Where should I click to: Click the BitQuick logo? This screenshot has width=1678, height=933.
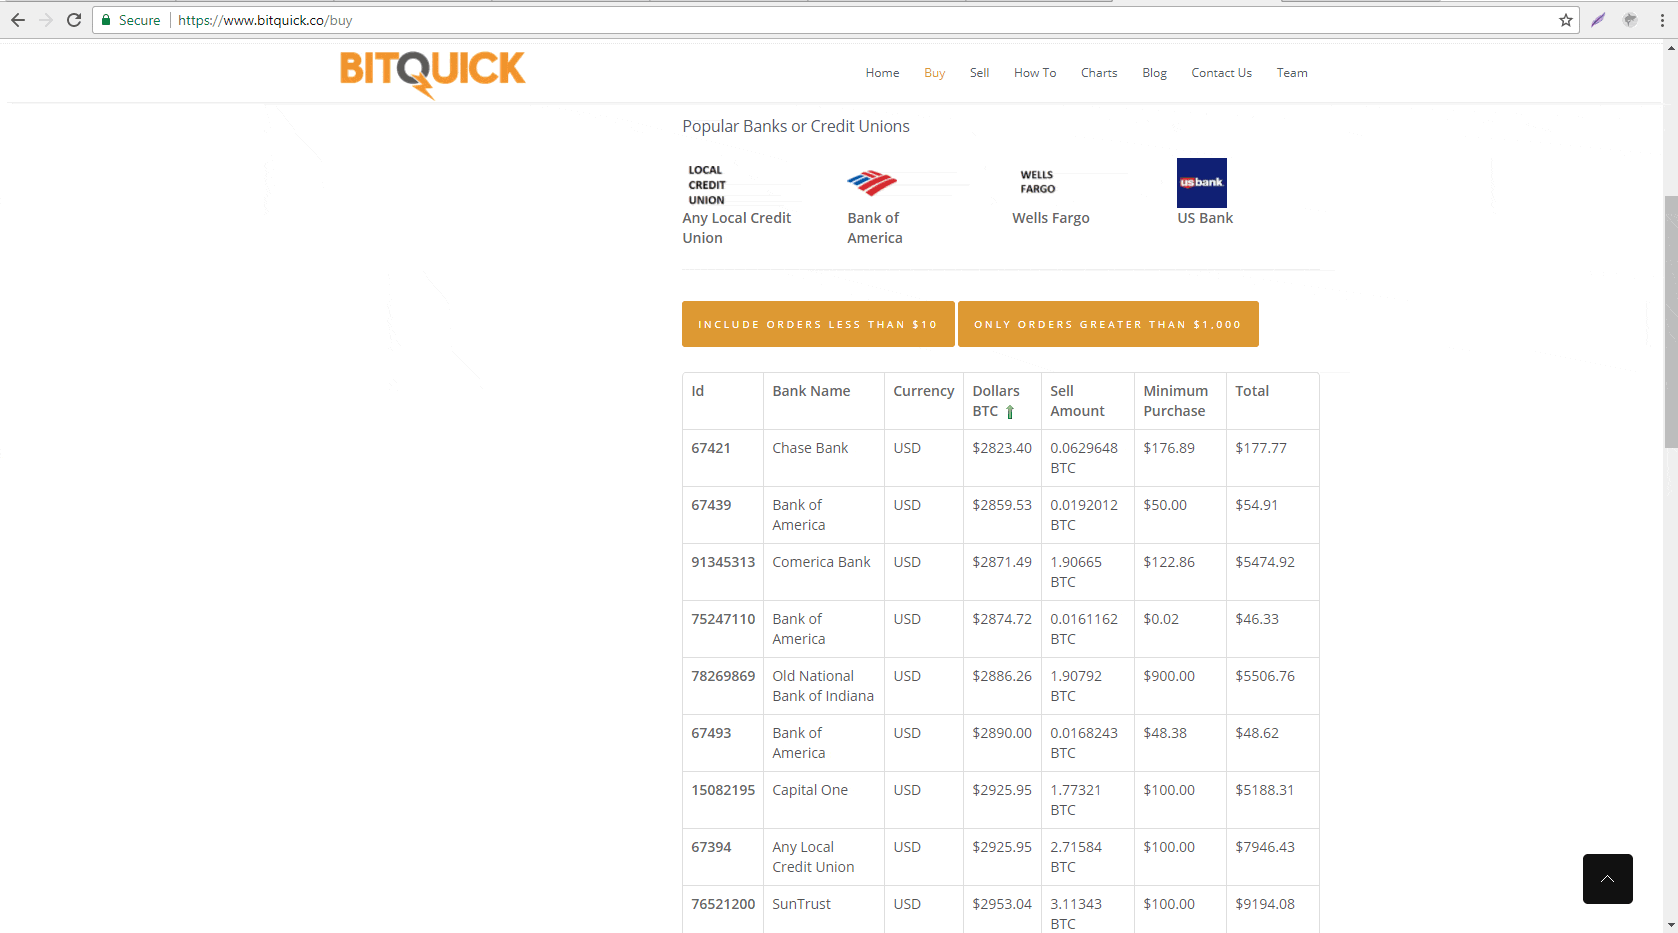[432, 73]
